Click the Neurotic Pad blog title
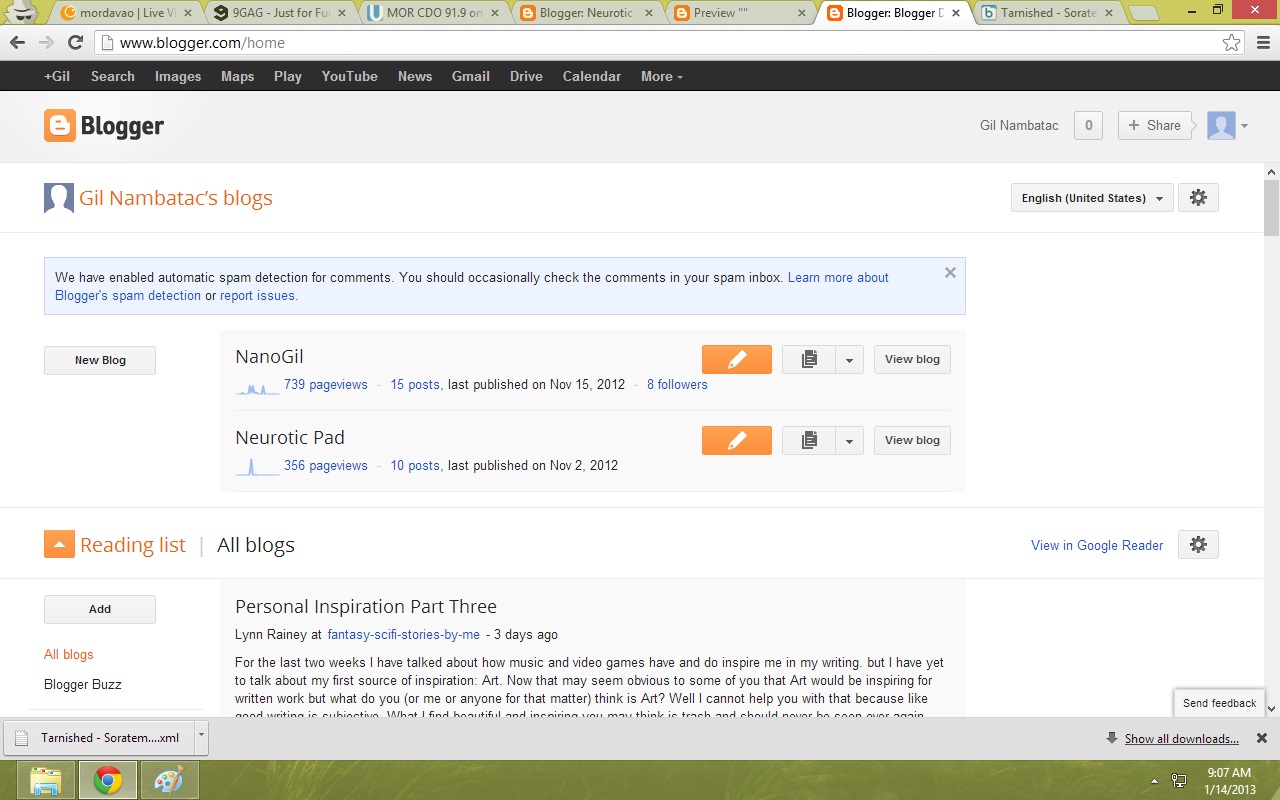Screen dimensions: 1280x800 290,438
